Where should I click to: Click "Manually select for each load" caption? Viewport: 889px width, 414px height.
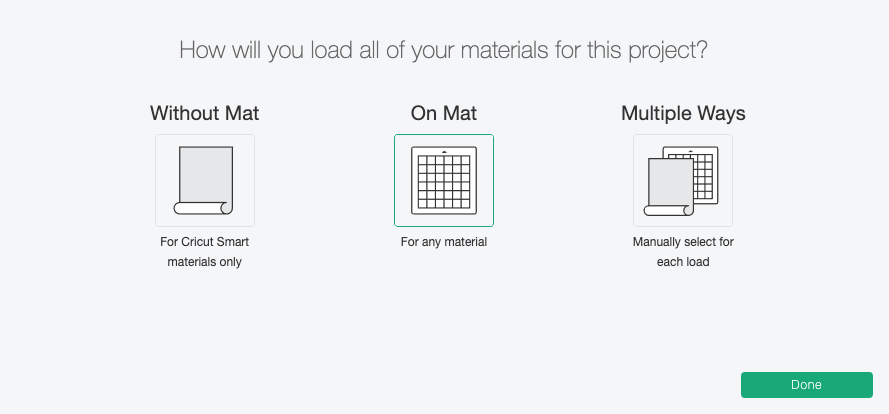tap(683, 252)
